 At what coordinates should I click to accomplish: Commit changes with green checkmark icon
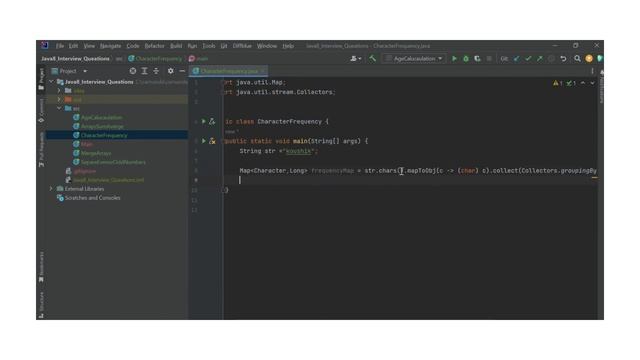coord(528,59)
